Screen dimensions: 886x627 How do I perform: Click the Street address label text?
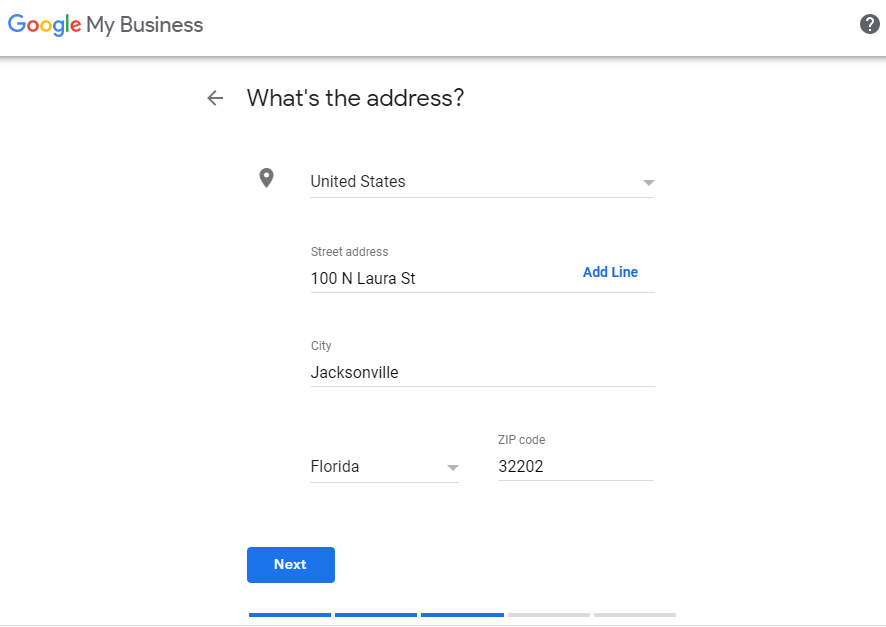pos(349,252)
